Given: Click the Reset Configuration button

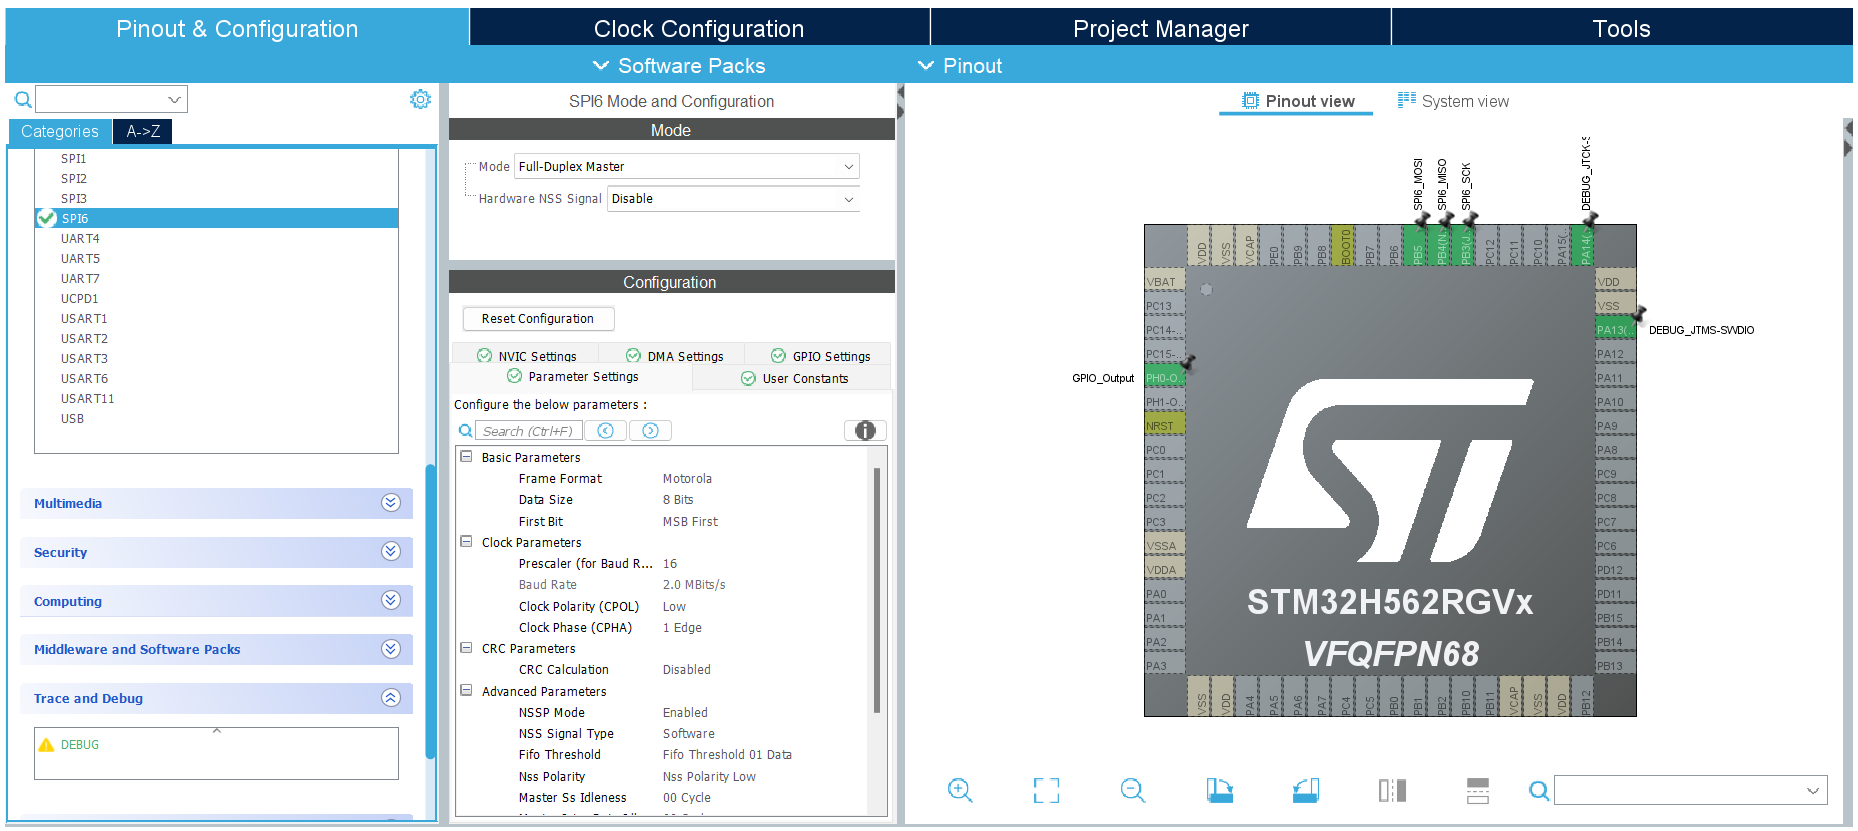Looking at the screenshot, I should pos(538,319).
